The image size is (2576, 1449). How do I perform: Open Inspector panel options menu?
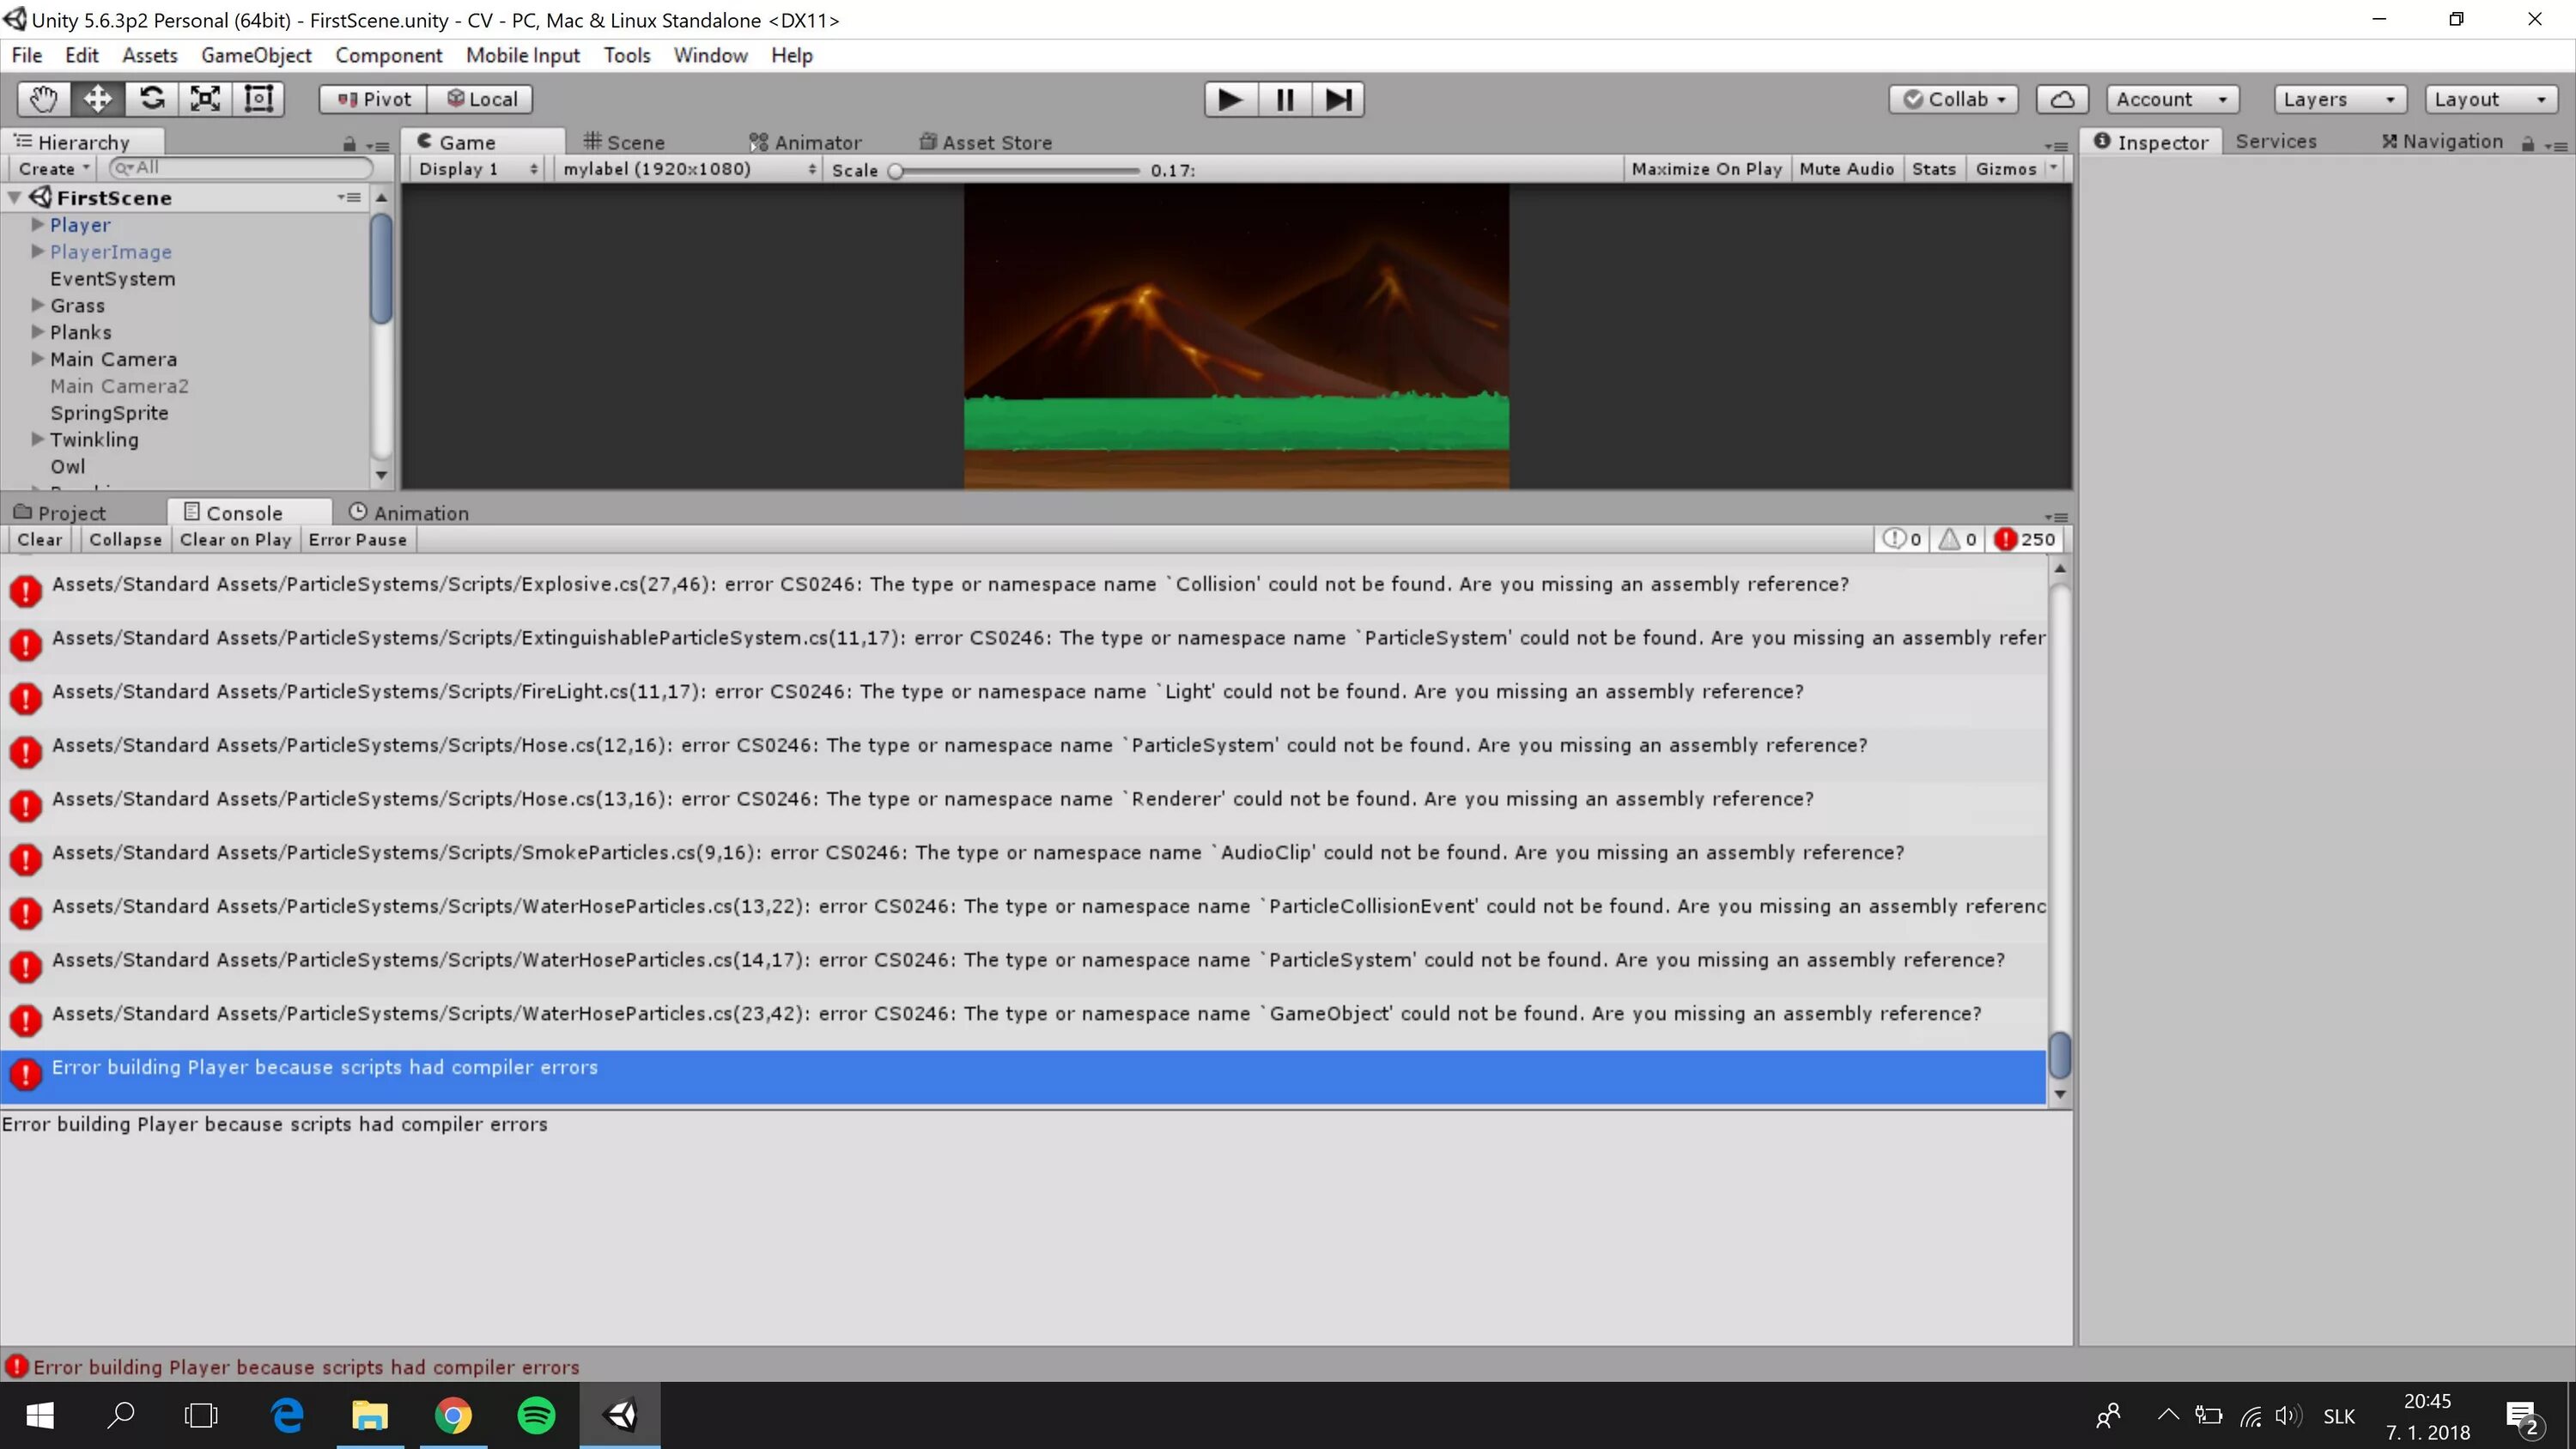tap(2556, 145)
